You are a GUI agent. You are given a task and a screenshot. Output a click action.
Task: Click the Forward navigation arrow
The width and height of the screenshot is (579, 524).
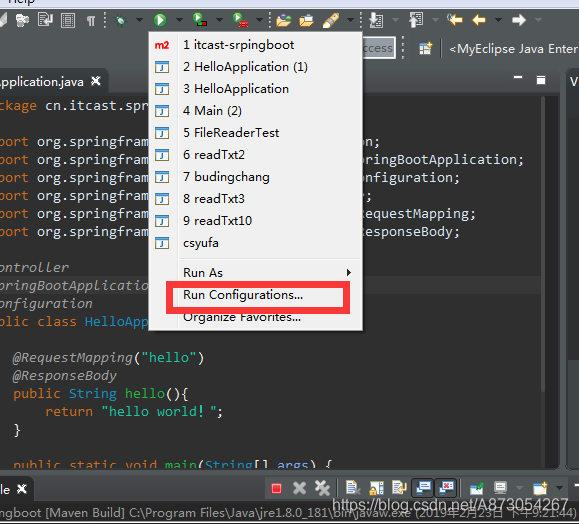point(519,20)
